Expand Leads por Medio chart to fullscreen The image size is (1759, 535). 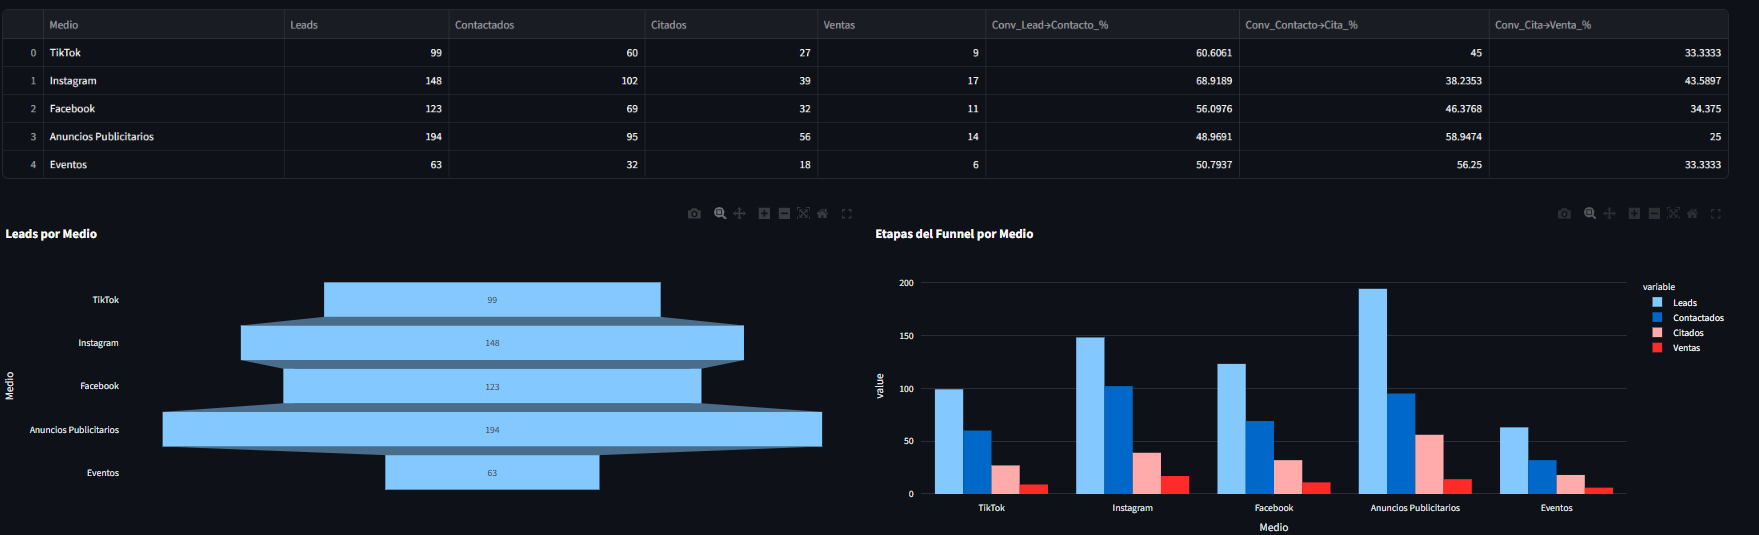[x=846, y=214]
